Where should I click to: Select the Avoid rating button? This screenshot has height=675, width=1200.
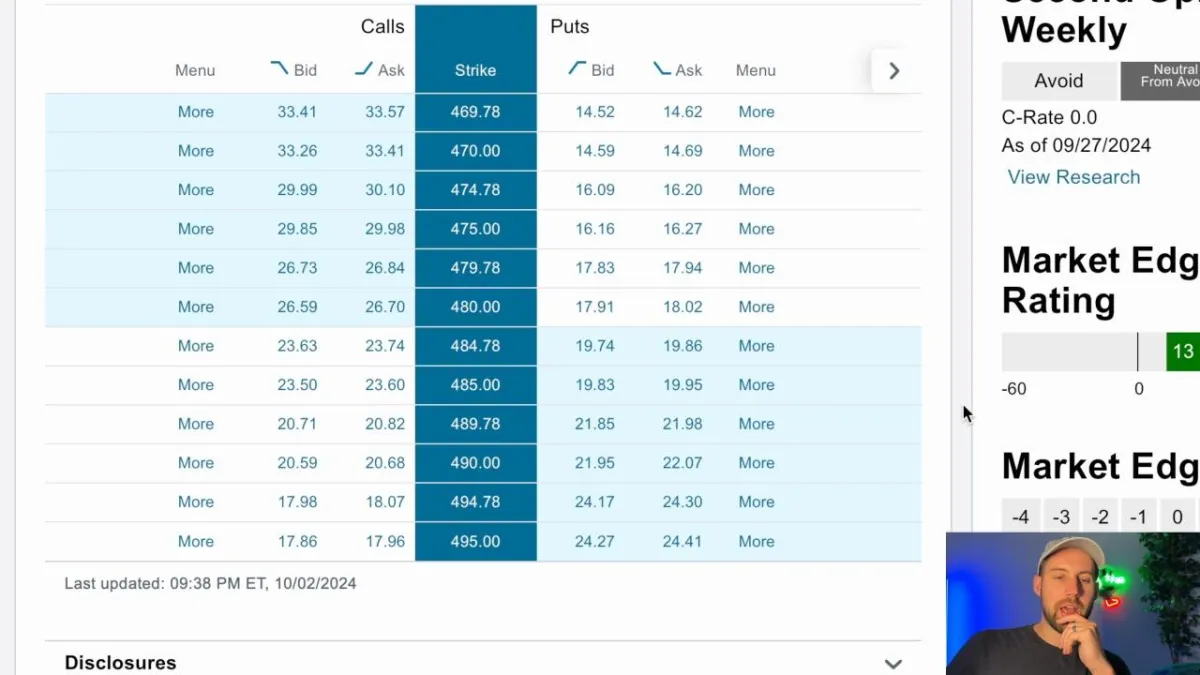1059,81
